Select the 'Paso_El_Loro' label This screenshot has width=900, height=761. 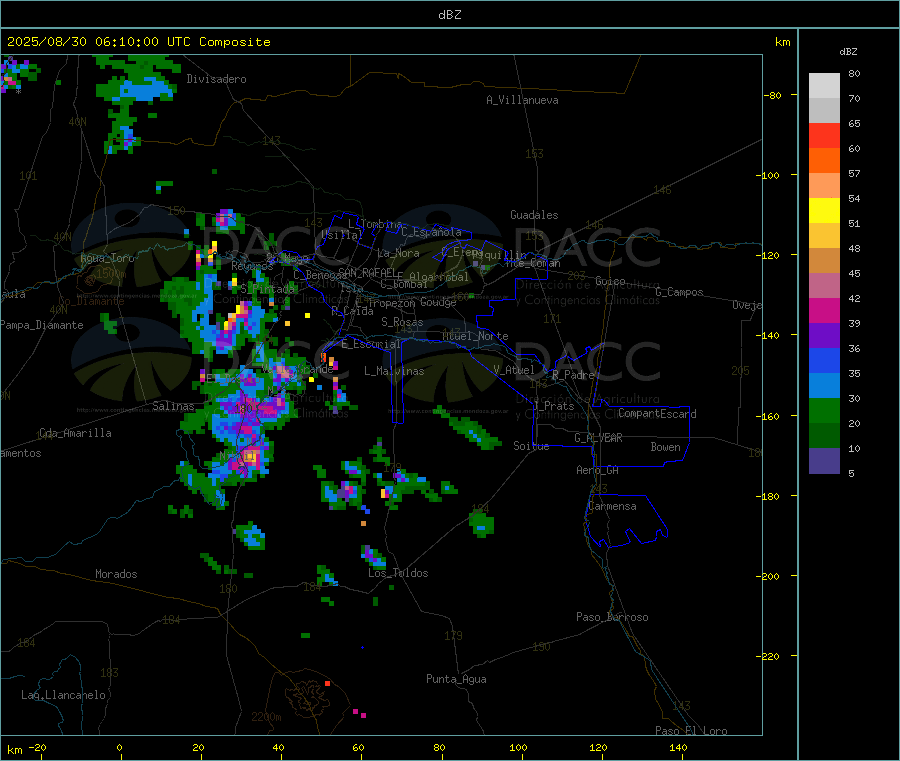click(x=691, y=731)
